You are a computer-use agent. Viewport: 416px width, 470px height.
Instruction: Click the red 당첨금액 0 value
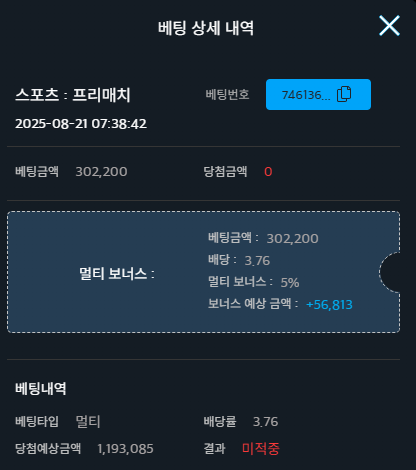click(268, 172)
